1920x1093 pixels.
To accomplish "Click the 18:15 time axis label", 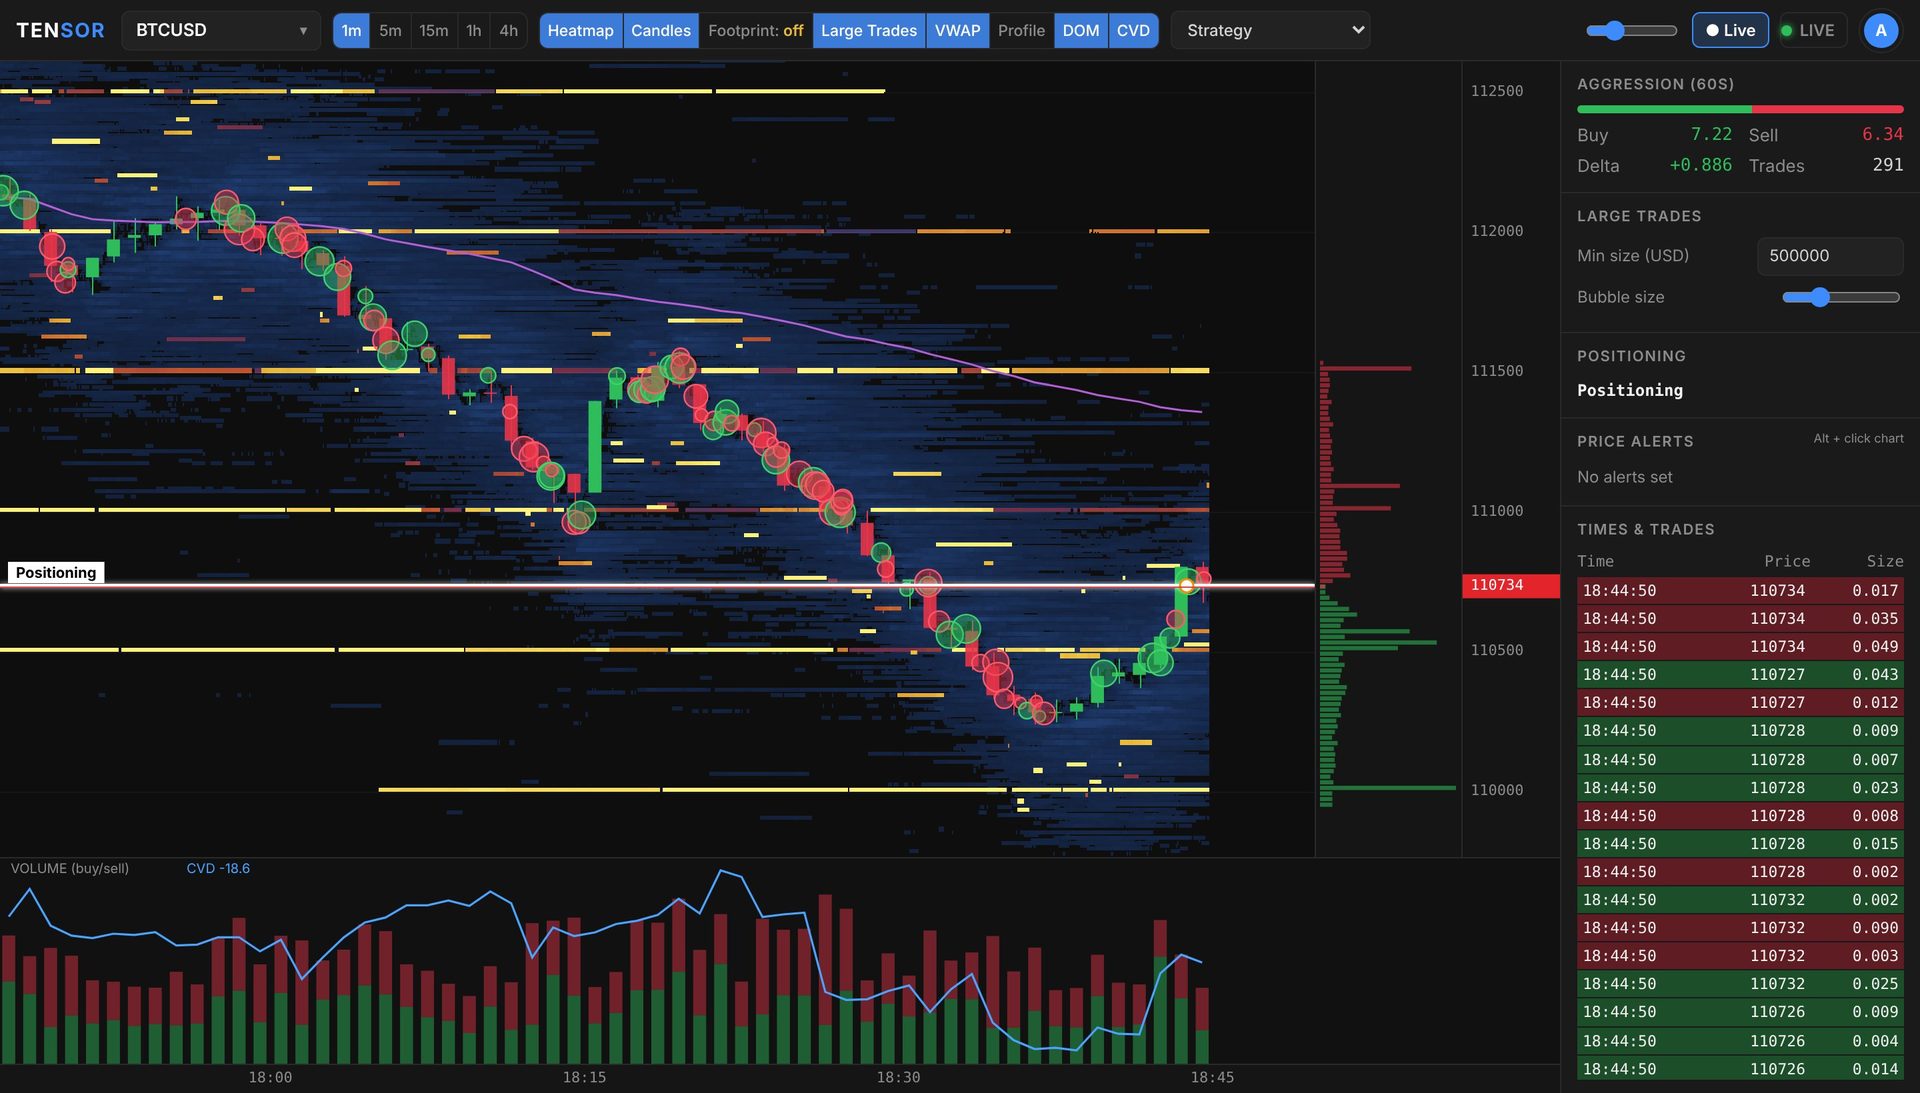I will [584, 1077].
